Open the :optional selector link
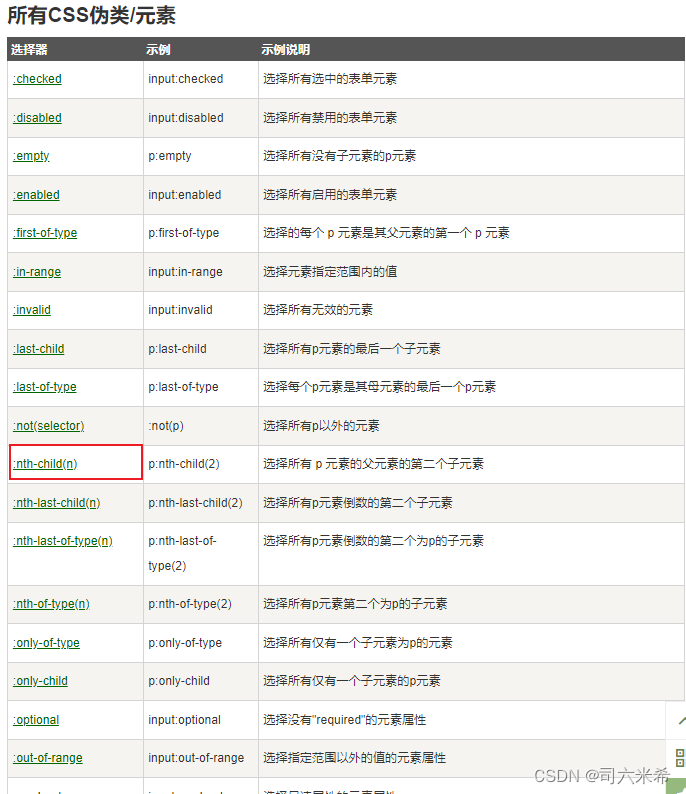 point(36,720)
